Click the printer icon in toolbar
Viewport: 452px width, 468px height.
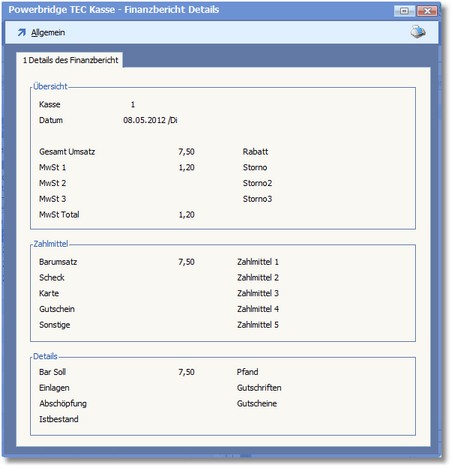[418, 32]
